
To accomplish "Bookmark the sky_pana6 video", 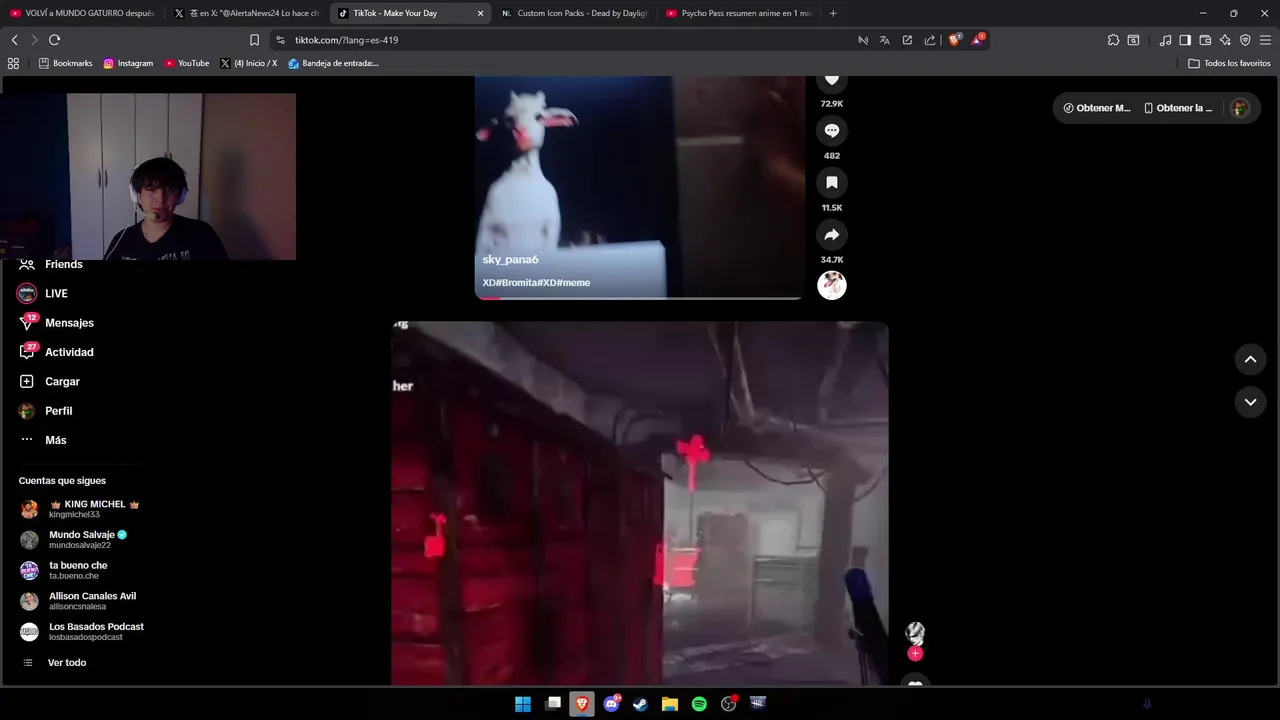I will coord(831,182).
